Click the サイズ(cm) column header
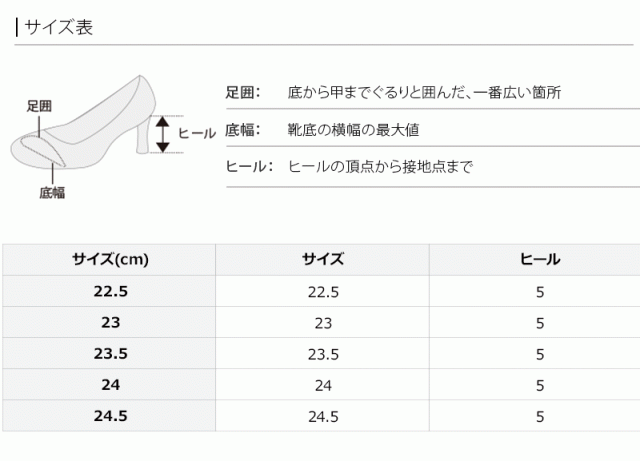Image resolution: width=640 pixels, height=461 pixels. coord(110,259)
